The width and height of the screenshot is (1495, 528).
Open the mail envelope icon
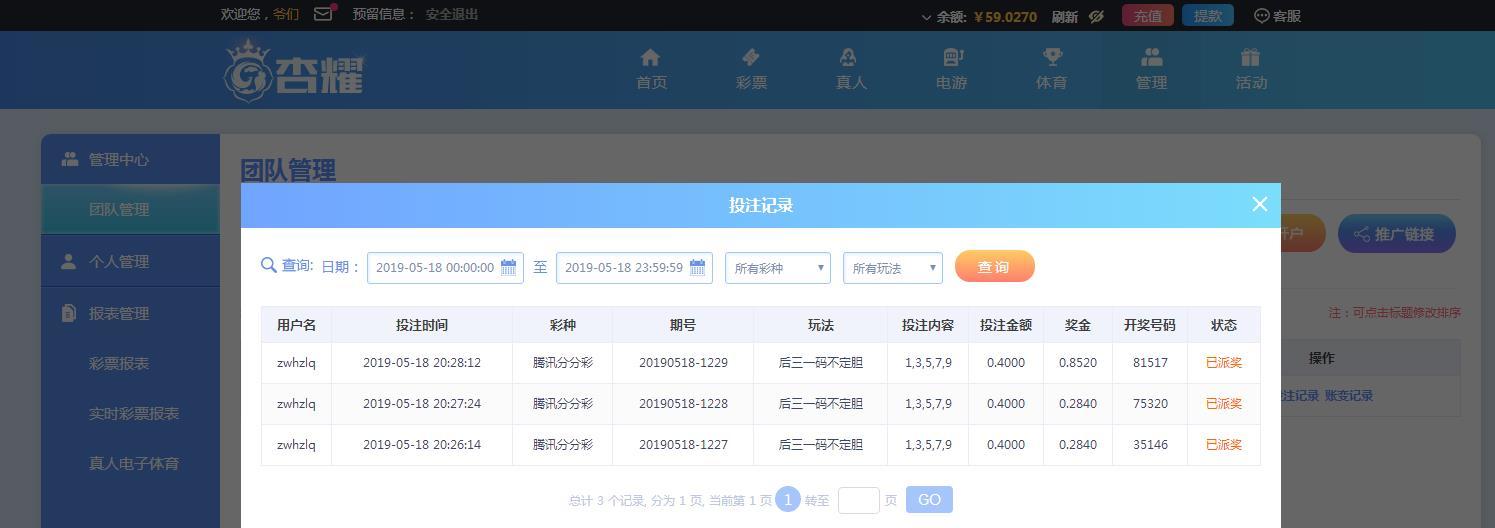click(x=323, y=14)
